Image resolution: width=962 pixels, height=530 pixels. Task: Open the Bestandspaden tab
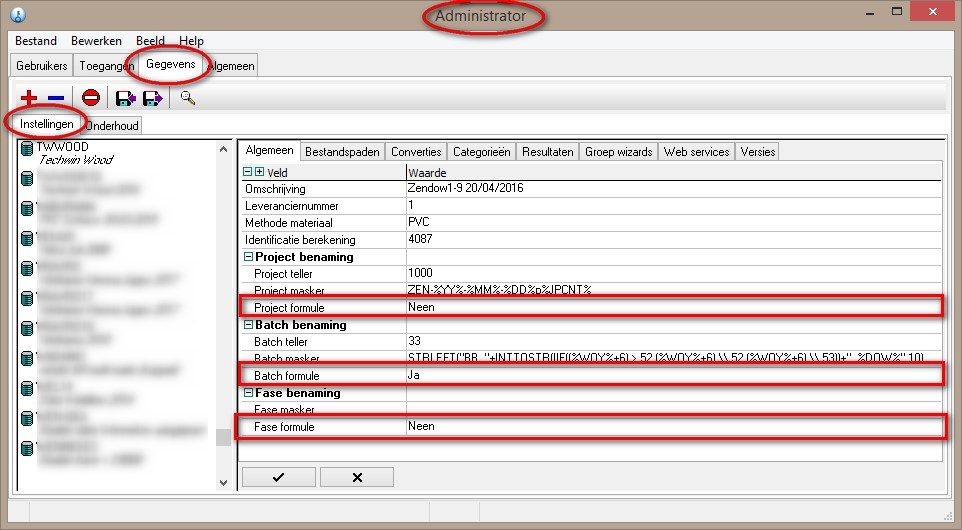pyautogui.click(x=342, y=152)
